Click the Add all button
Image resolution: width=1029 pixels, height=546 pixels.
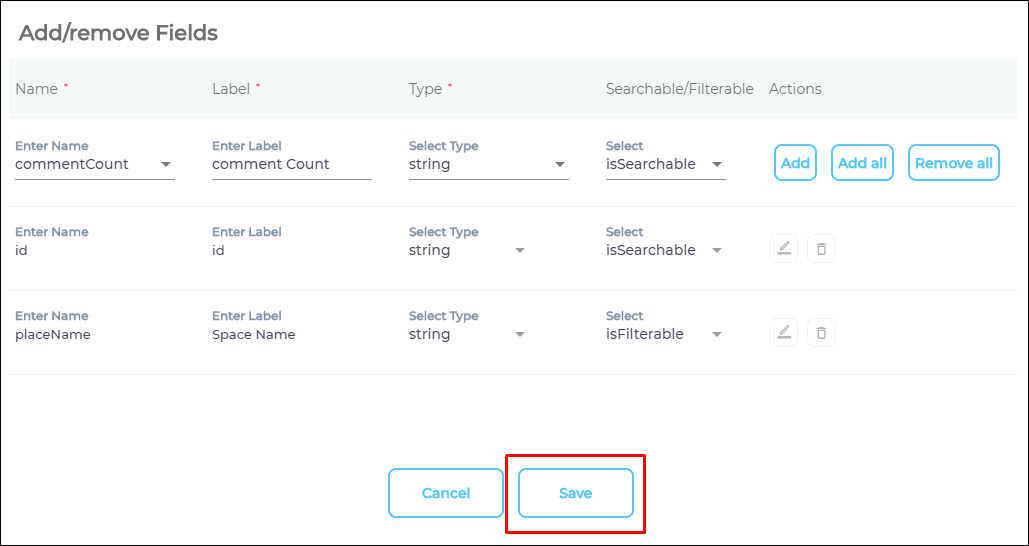point(862,163)
